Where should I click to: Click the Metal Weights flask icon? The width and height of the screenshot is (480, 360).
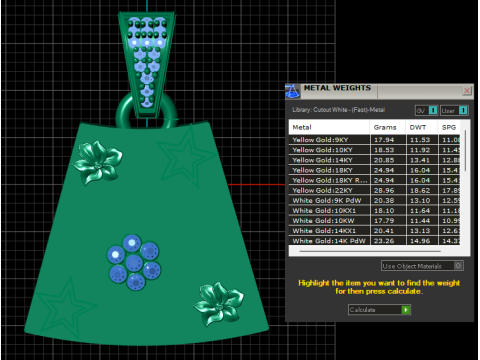click(x=293, y=91)
